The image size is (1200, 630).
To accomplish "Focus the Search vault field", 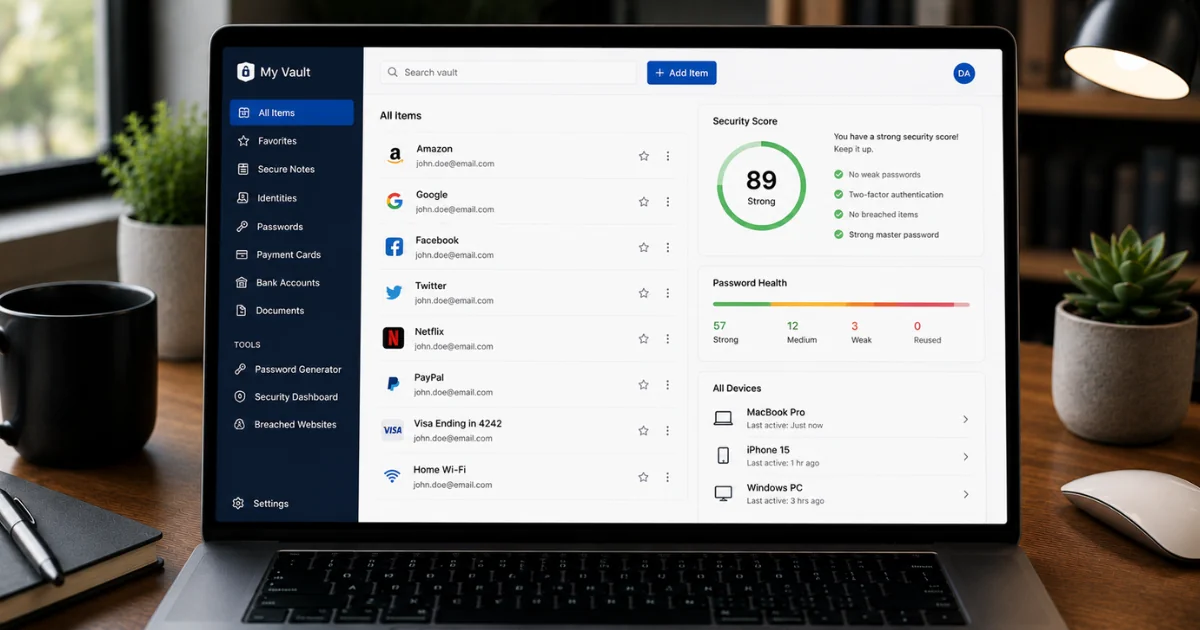I will [508, 72].
